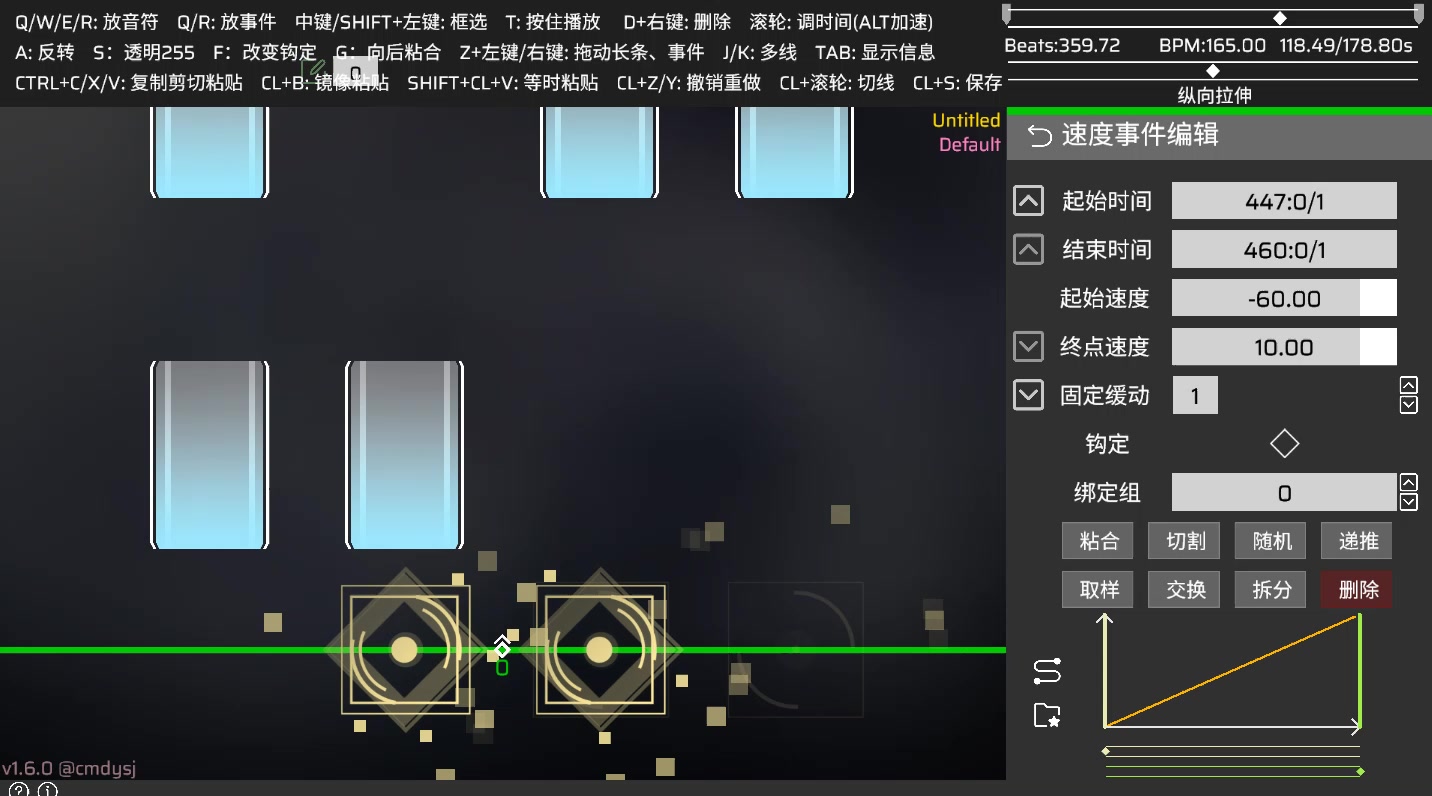Collapse the 结束时间 chevron

coord(1028,249)
